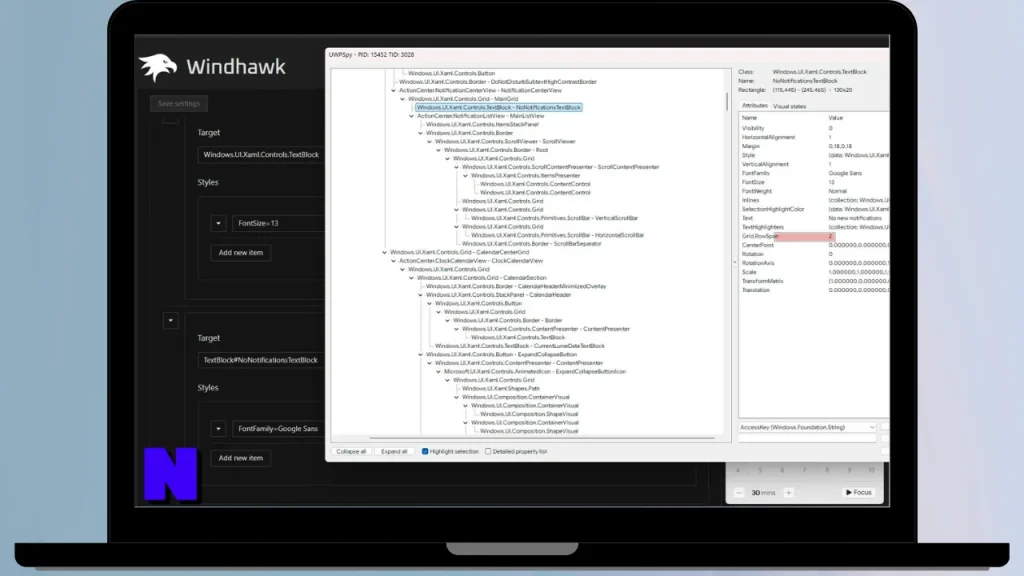Select the Border - CalendarHeaderMinimizedOverlay row
Screen dimensions: 1024x576
(x=516, y=286)
